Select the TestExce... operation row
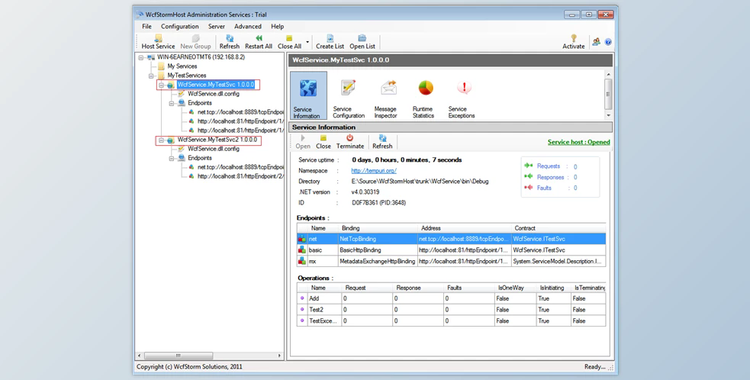 point(451,321)
